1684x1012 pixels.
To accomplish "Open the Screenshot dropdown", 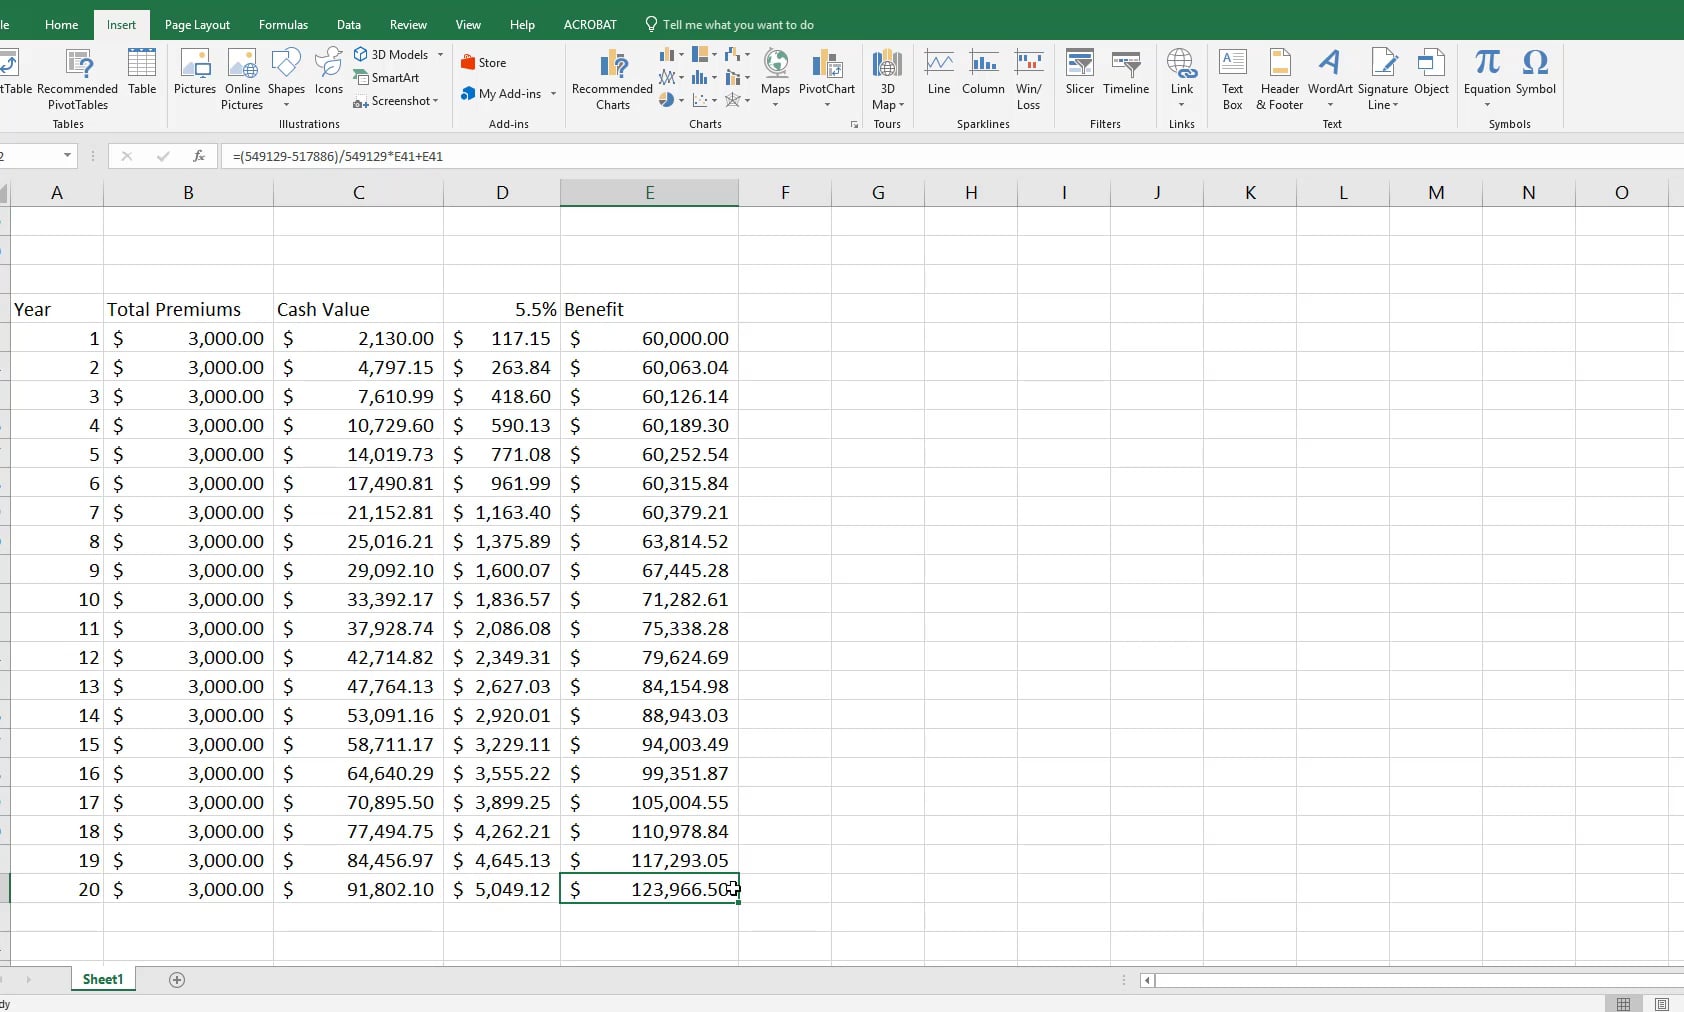I will (x=396, y=101).
